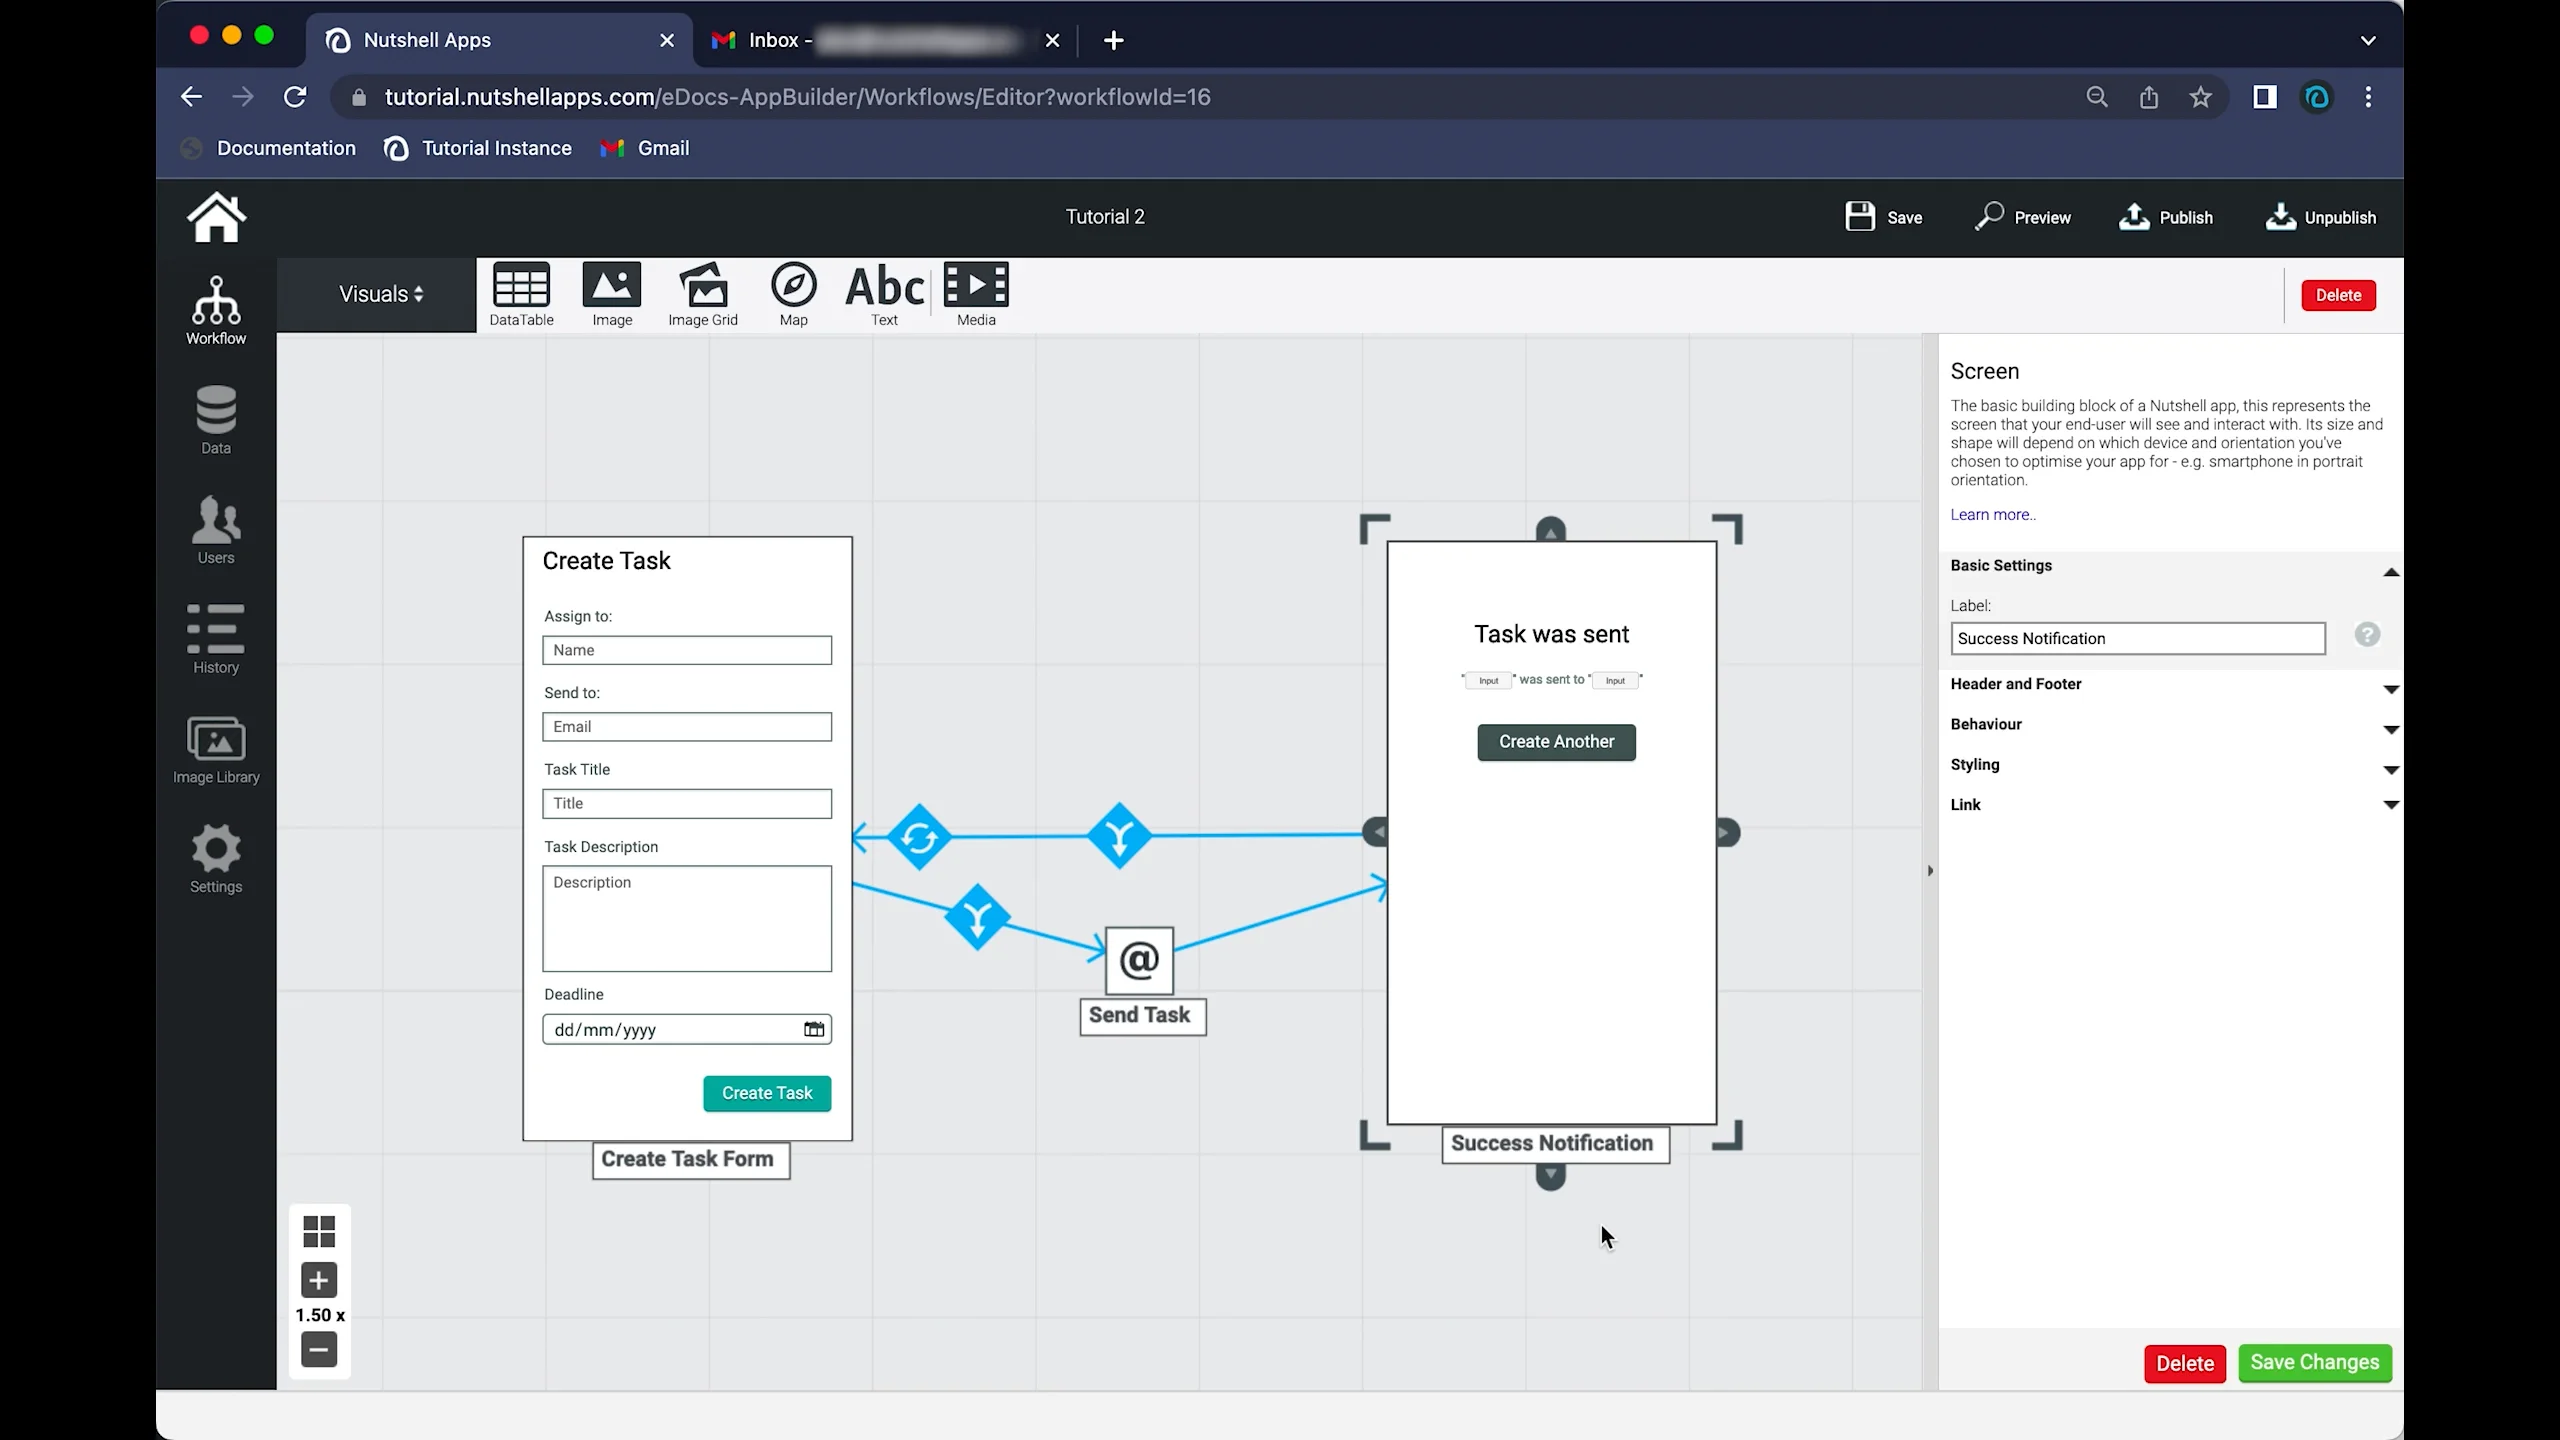The width and height of the screenshot is (2560, 1440).
Task: Open the Documentation bookmark
Action: coord(269,148)
